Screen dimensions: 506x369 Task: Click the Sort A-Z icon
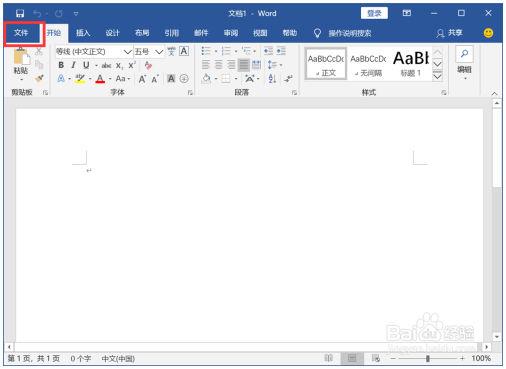pyautogui.click(x=272, y=79)
